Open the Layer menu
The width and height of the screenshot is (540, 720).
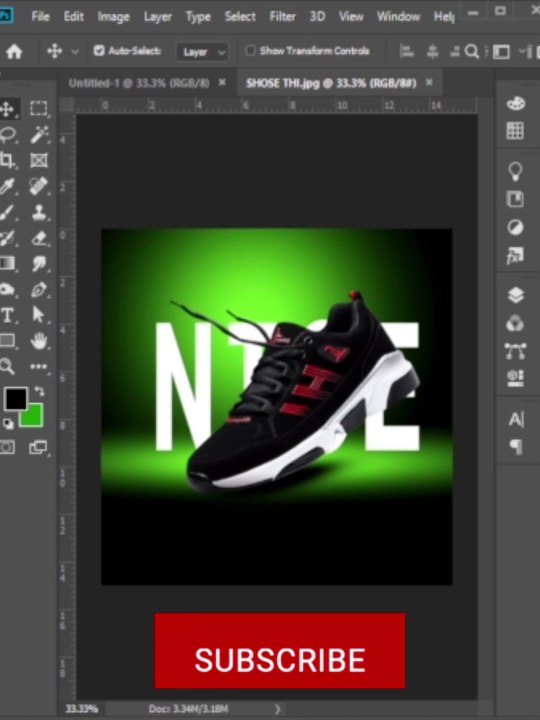coord(158,17)
